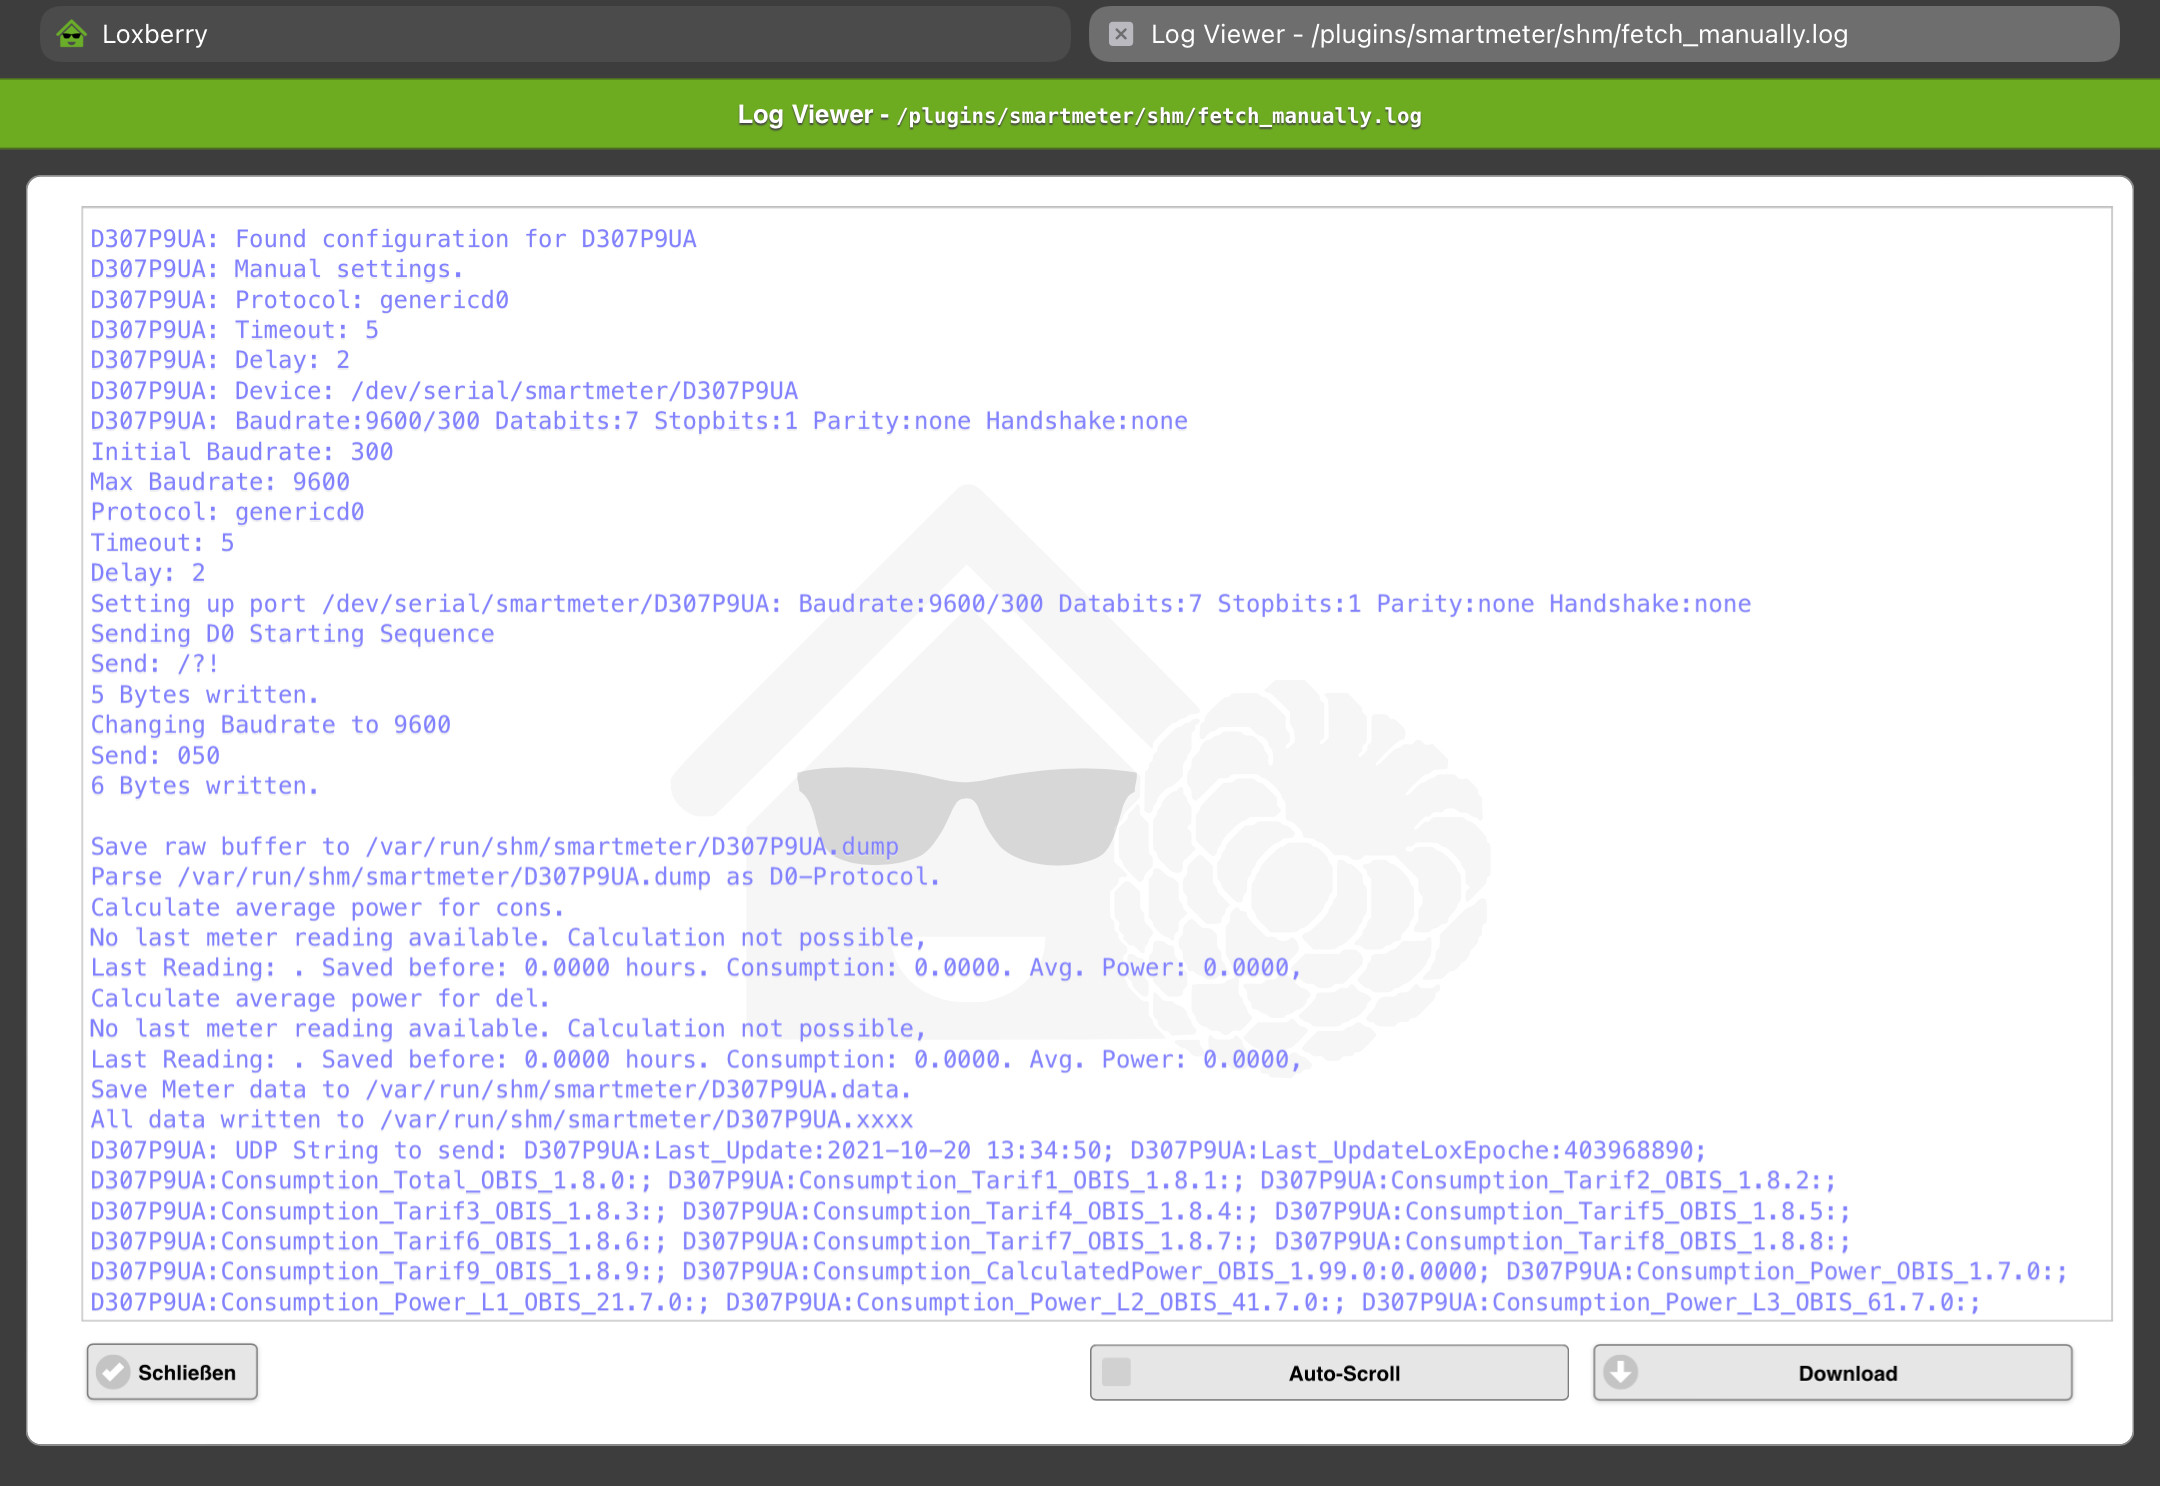2160x1486 pixels.
Task: Select the Log Viewer fetch_manually.log tab
Action: 1498,34
